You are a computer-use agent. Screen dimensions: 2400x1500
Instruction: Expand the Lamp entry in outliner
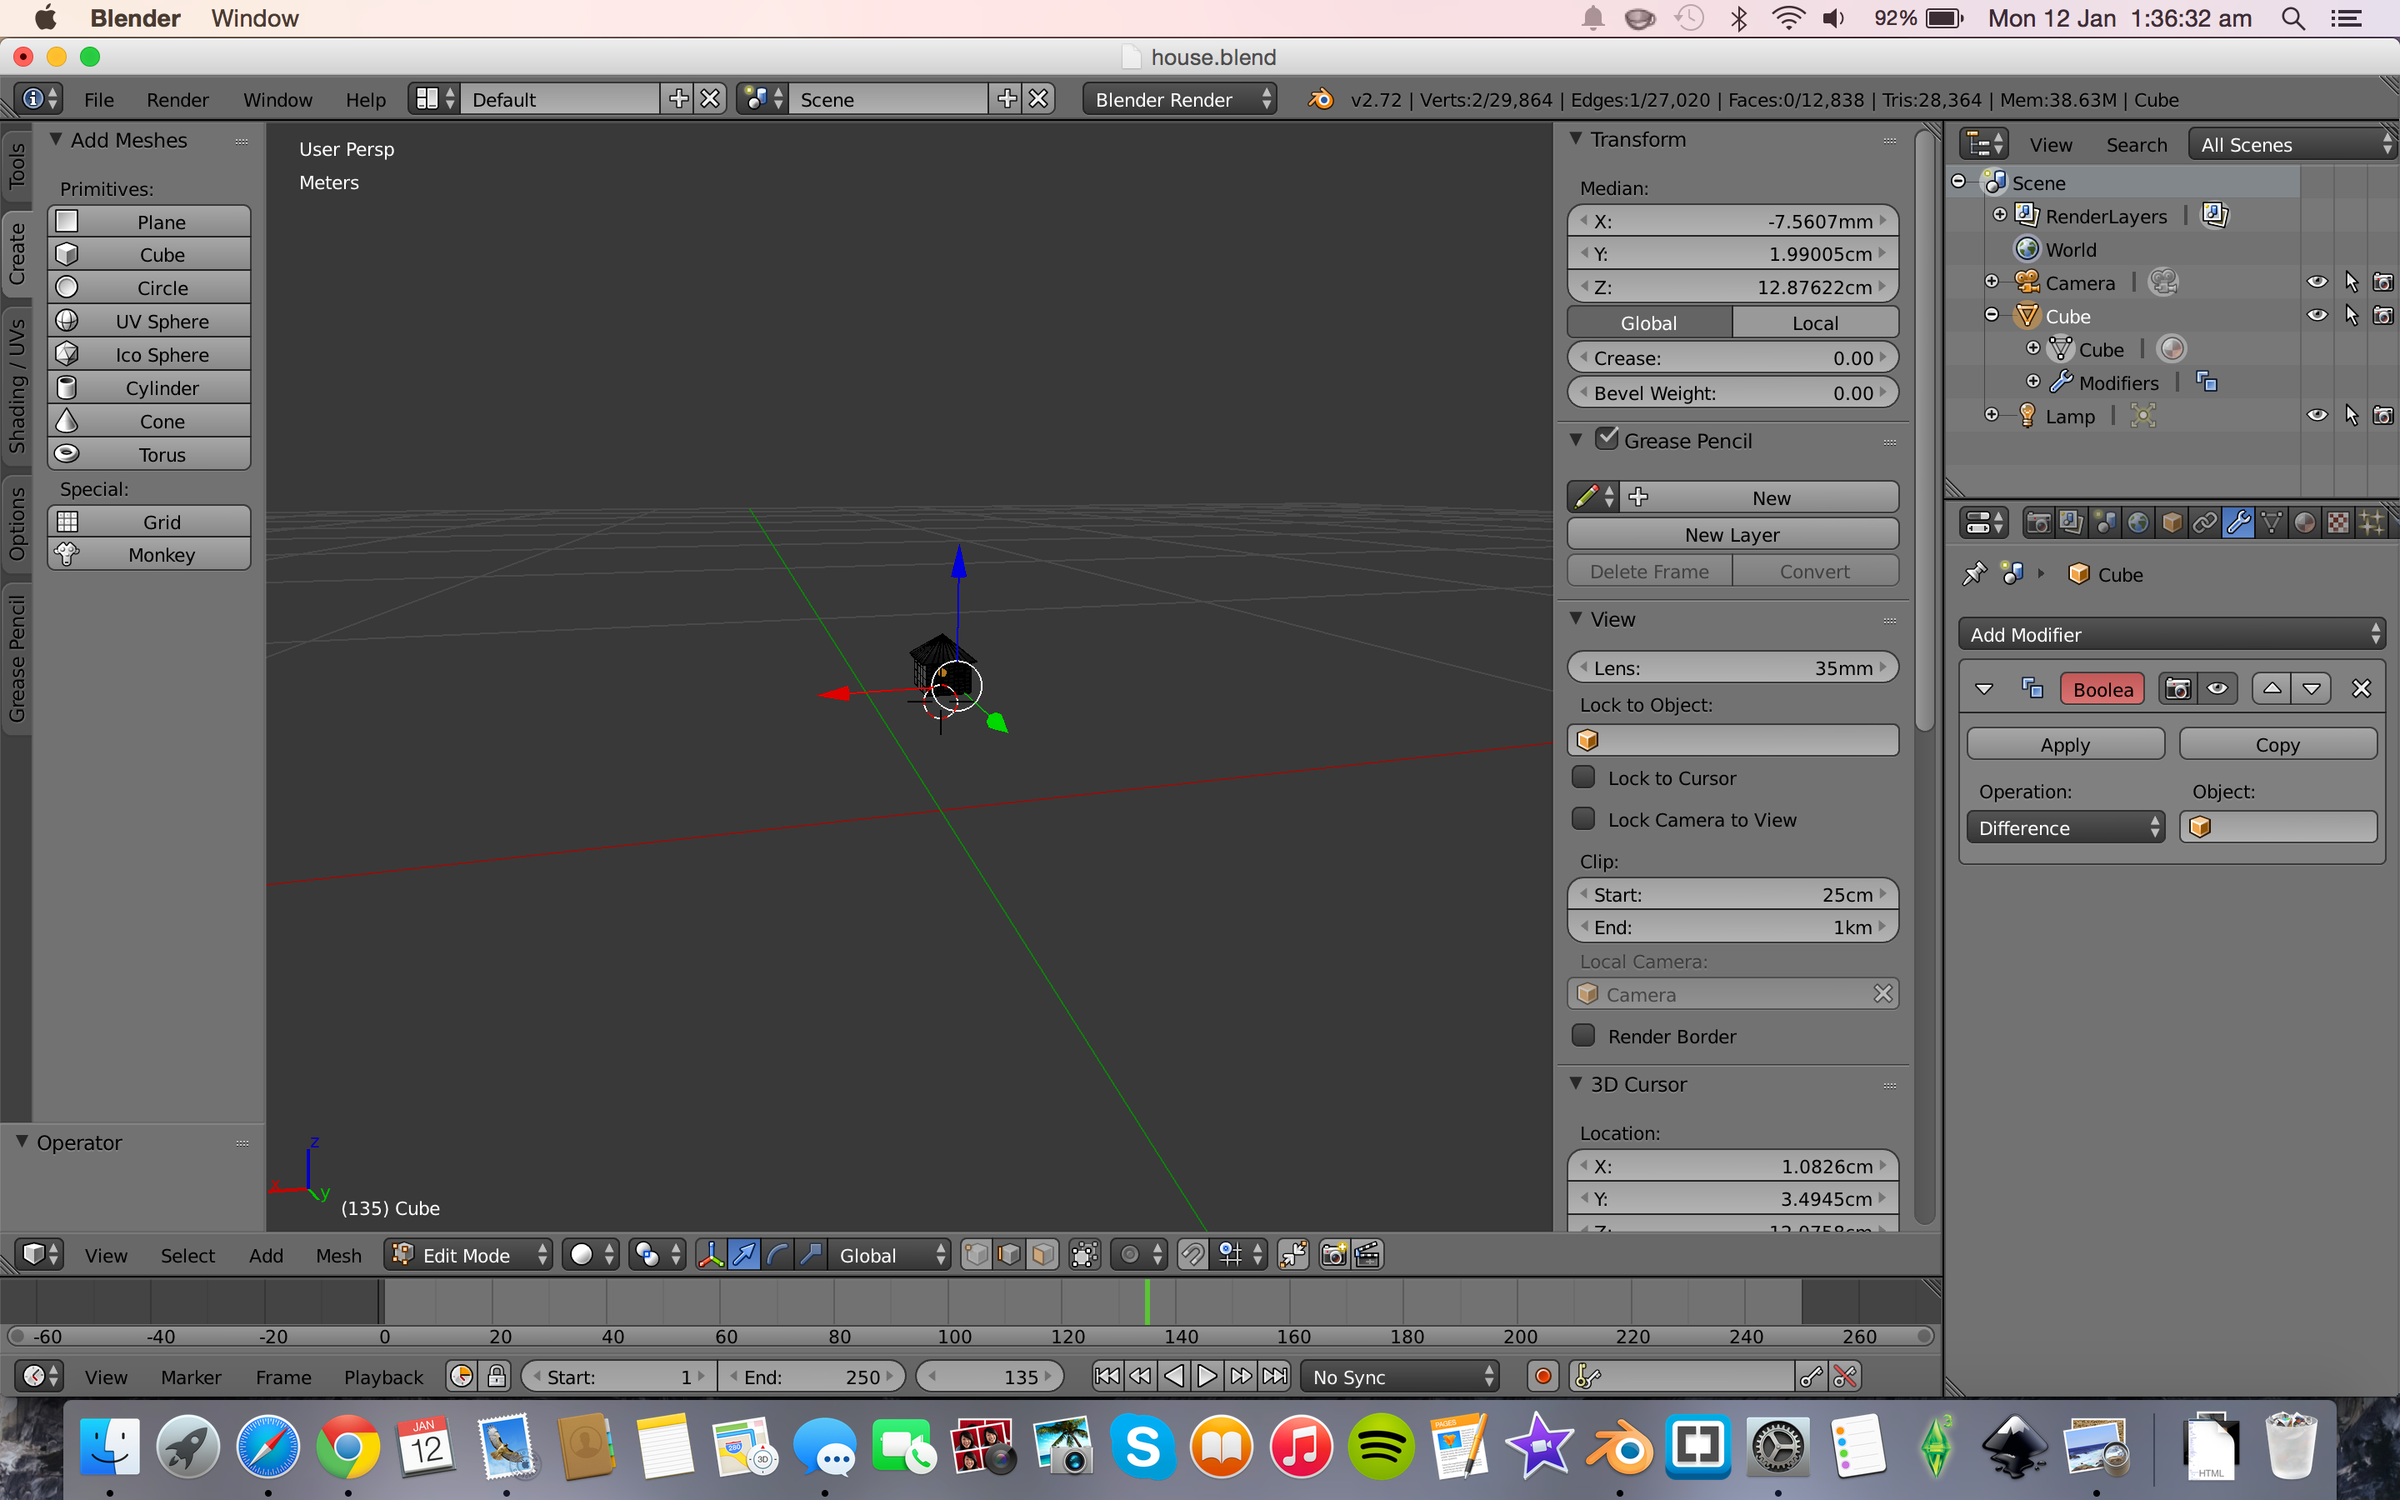tap(1992, 414)
